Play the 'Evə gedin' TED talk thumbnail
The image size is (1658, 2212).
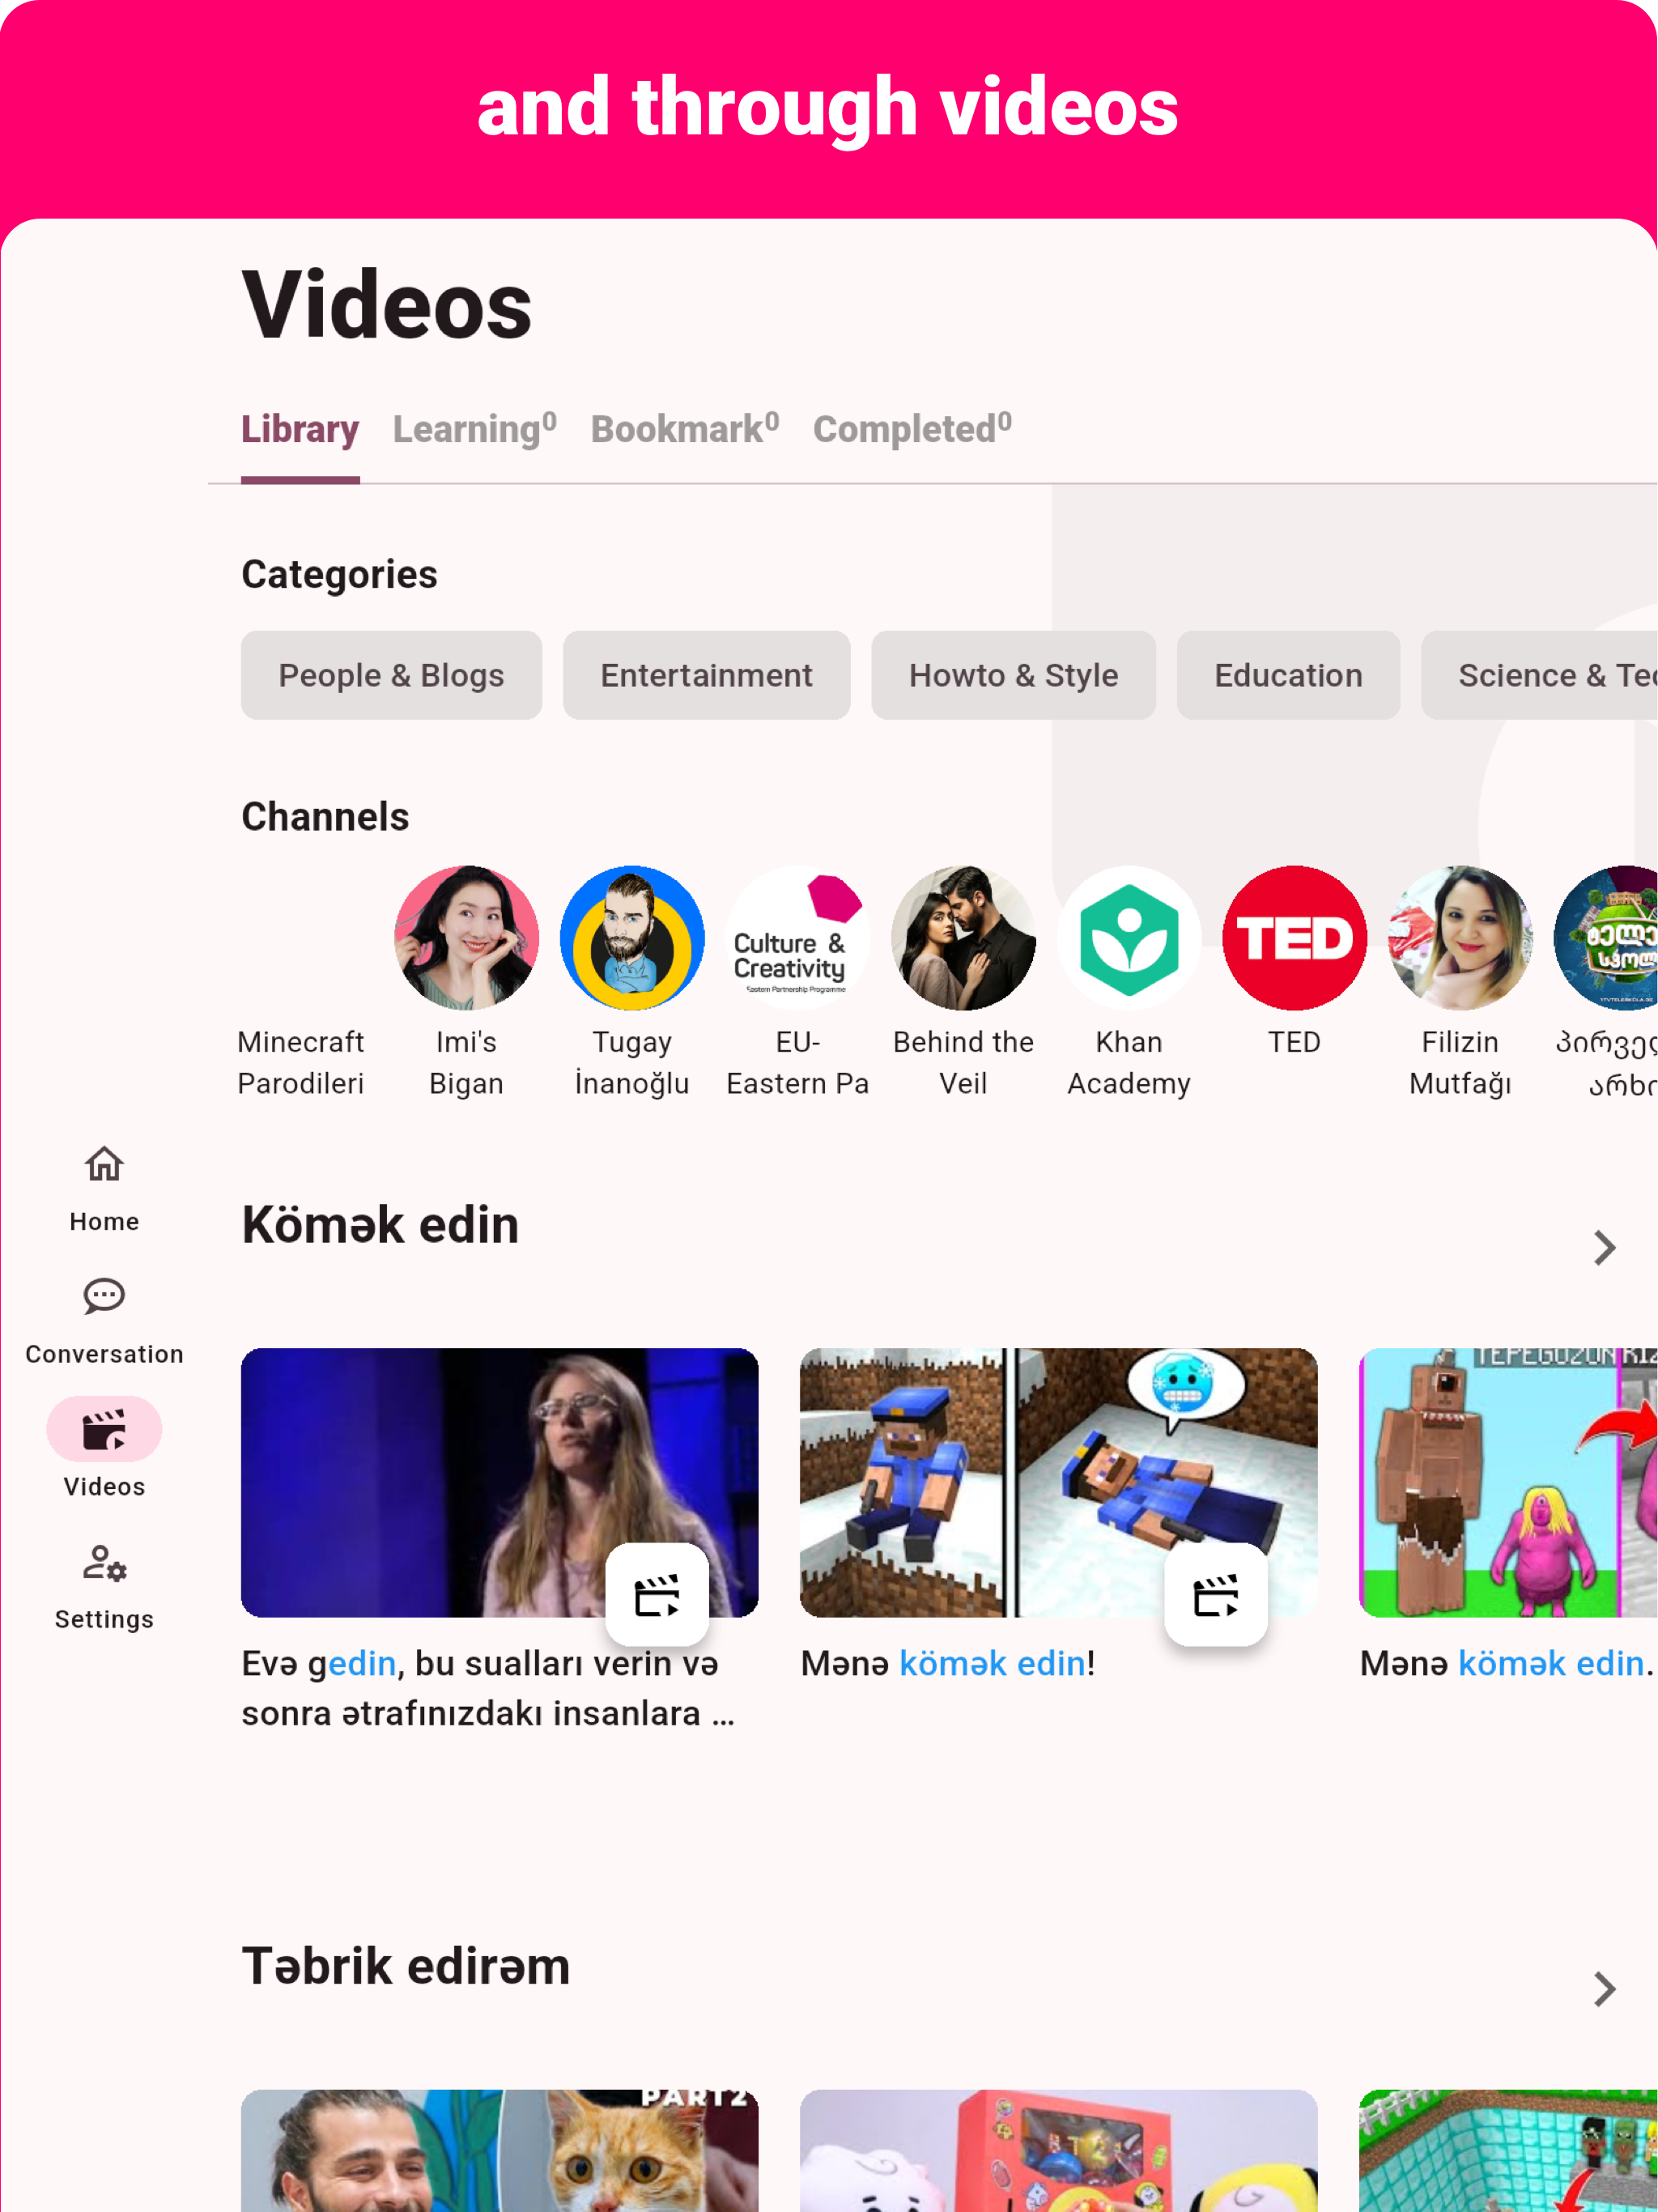[499, 1482]
